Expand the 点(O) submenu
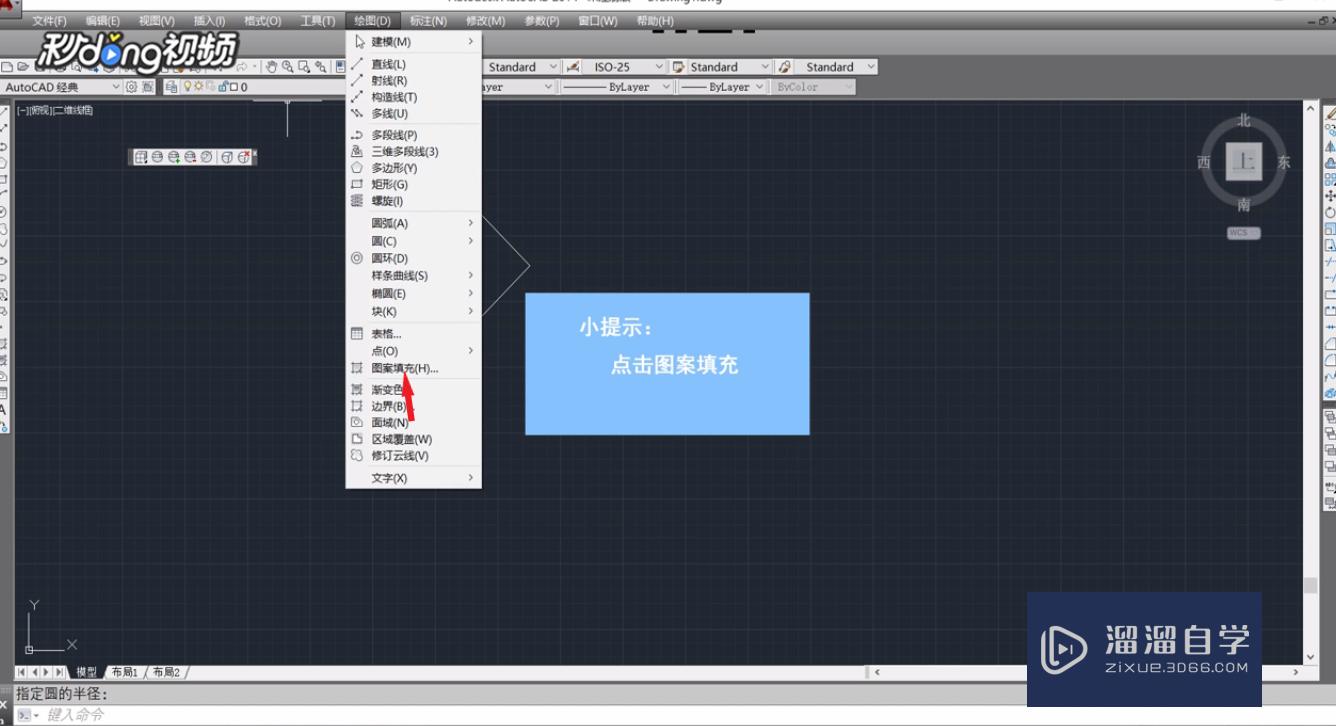The image size is (1336, 726). pos(414,351)
